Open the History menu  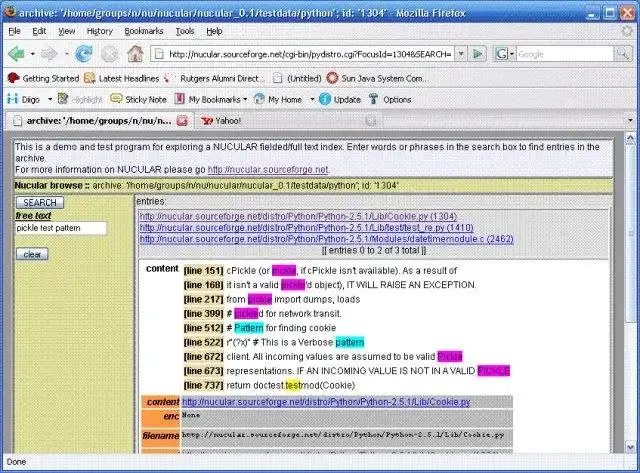click(x=100, y=31)
